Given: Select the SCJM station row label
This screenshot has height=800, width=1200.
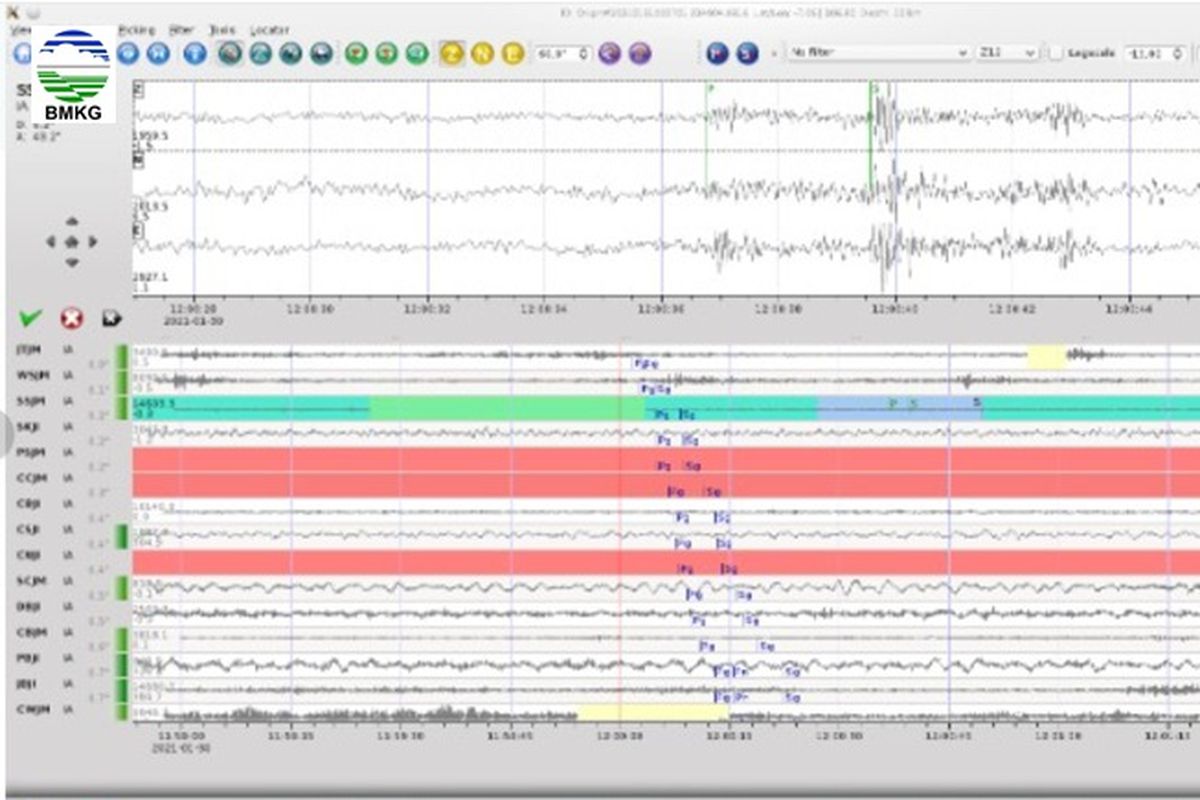Looking at the screenshot, I should [30, 581].
